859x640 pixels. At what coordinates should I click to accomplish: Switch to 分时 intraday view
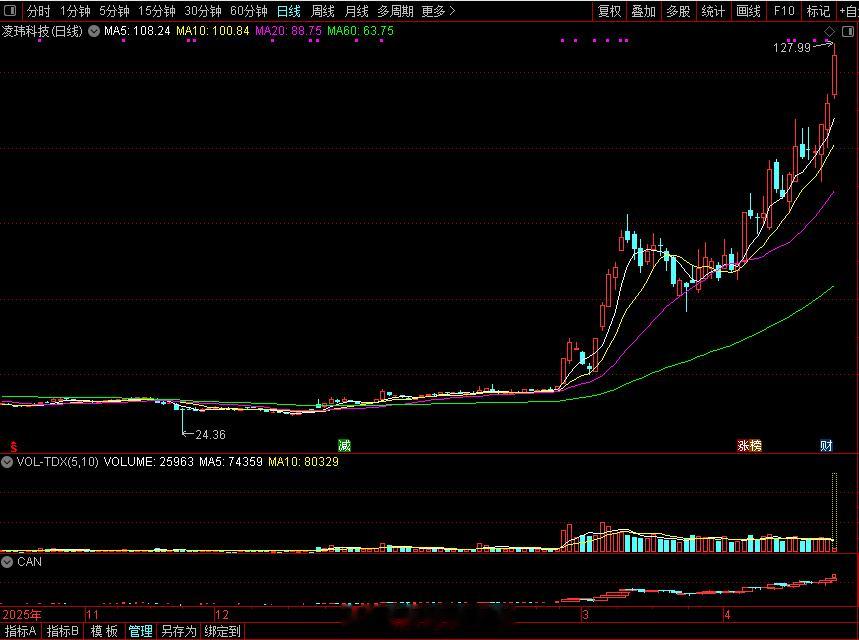pyautogui.click(x=38, y=11)
